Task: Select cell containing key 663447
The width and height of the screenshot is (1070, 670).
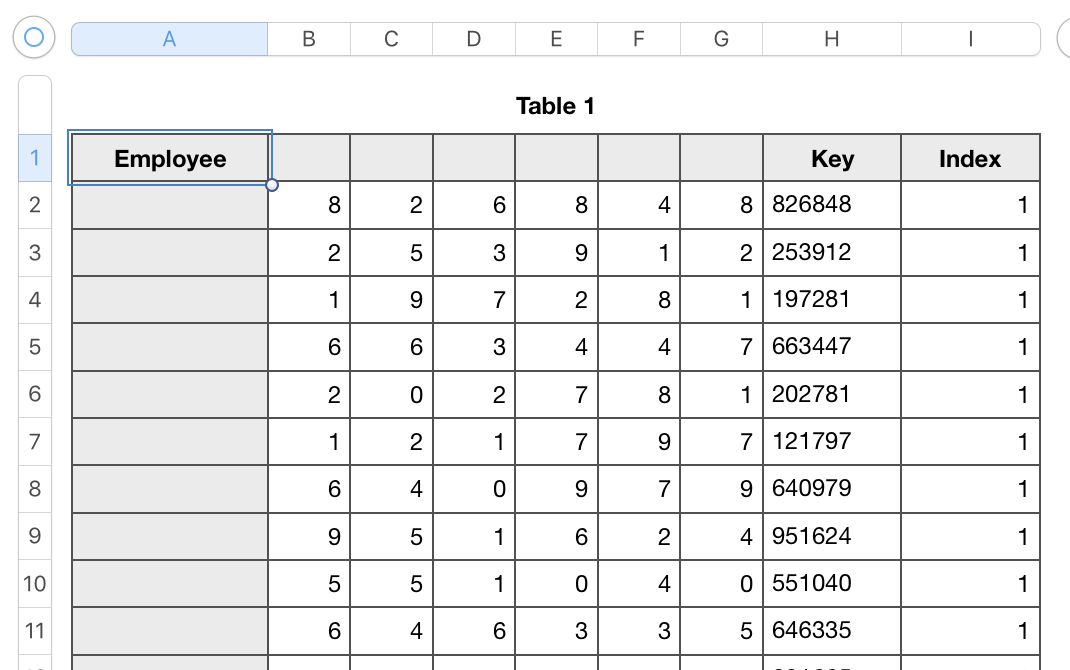Action: click(832, 346)
